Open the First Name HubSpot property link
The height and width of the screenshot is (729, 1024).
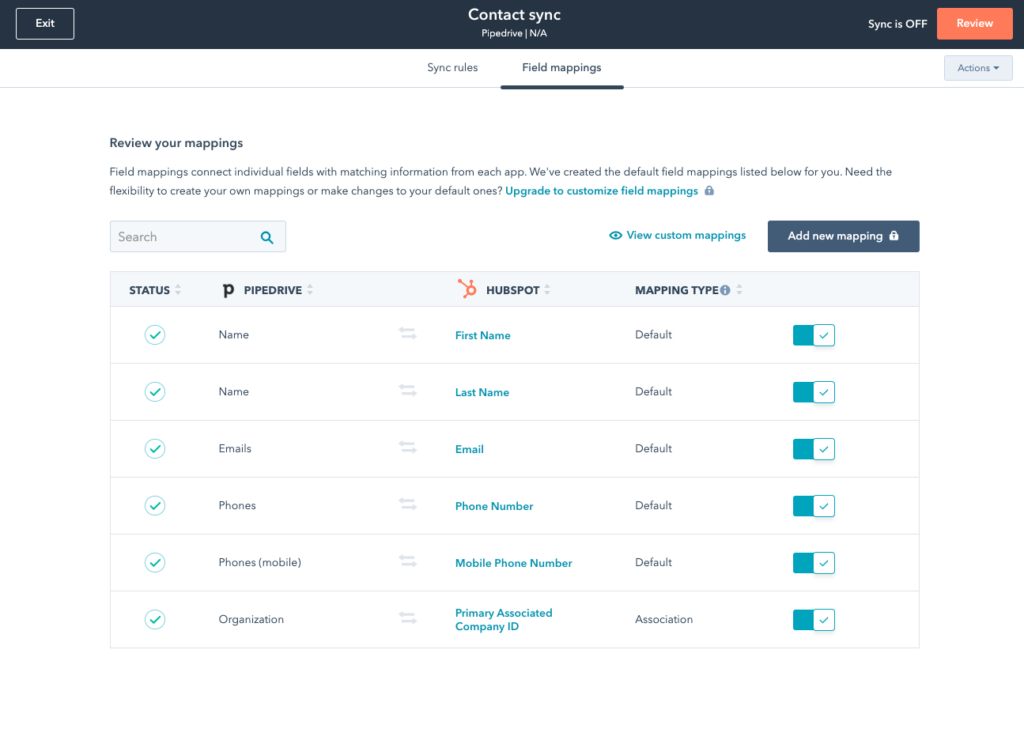pyautogui.click(x=483, y=335)
